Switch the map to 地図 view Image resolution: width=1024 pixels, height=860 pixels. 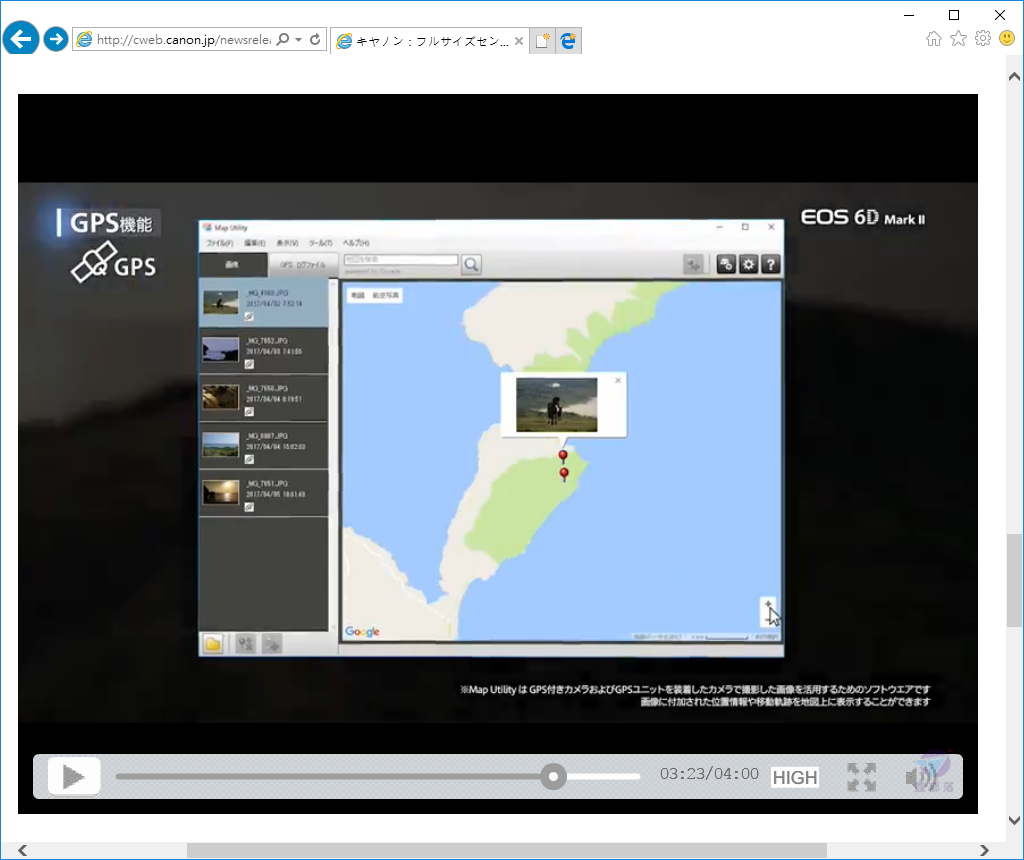[x=358, y=296]
